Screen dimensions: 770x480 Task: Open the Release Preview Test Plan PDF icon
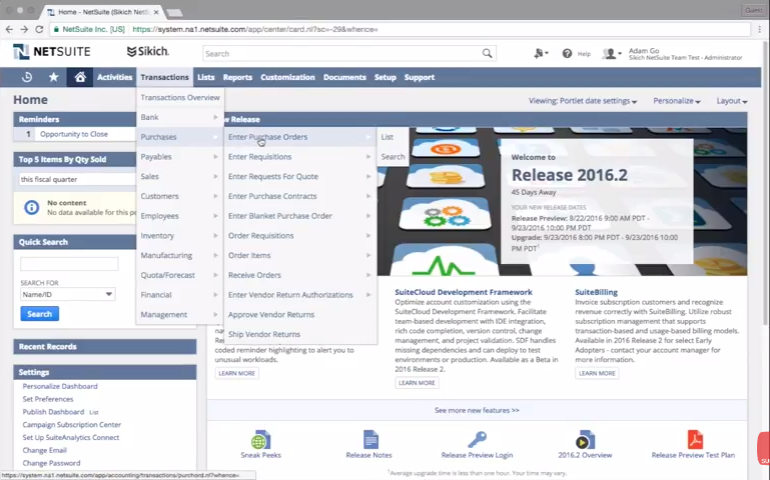[x=693, y=440]
